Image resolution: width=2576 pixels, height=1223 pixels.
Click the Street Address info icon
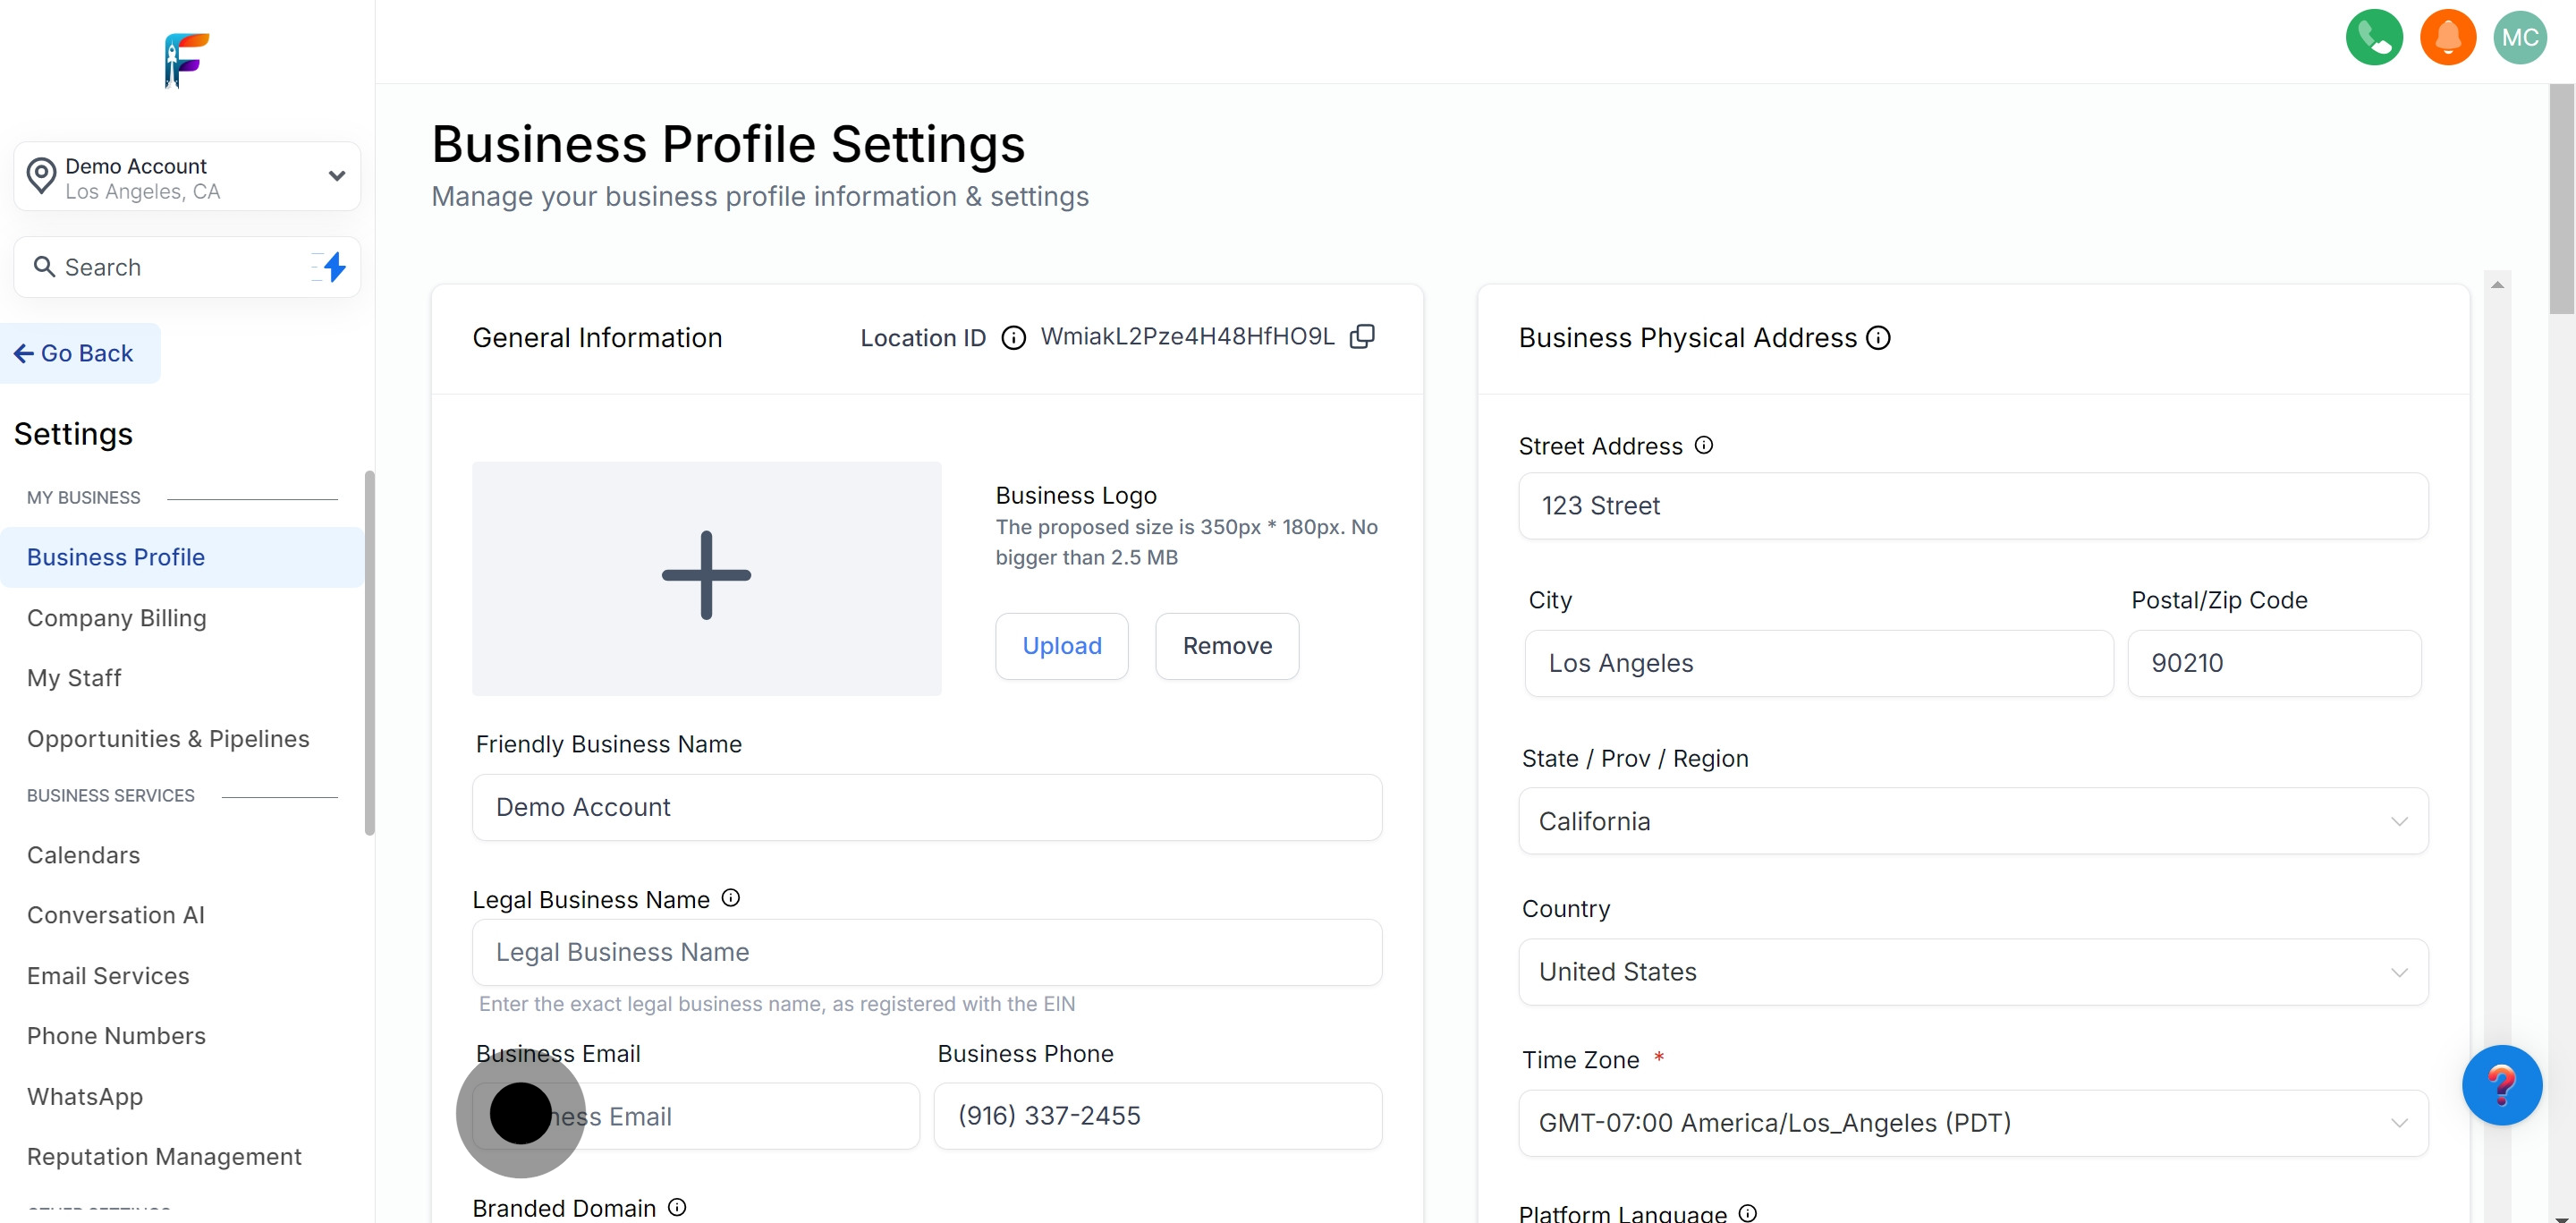[x=1704, y=445]
